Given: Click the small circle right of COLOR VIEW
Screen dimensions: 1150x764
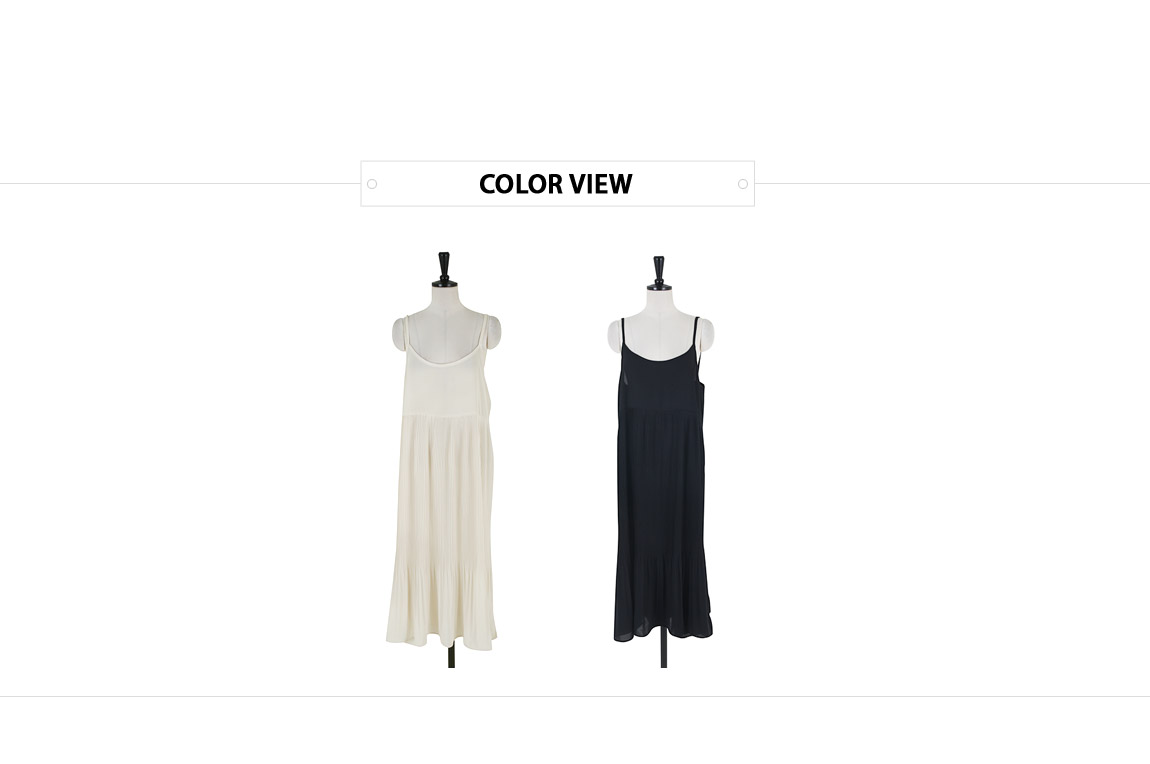Looking at the screenshot, I should click(743, 184).
